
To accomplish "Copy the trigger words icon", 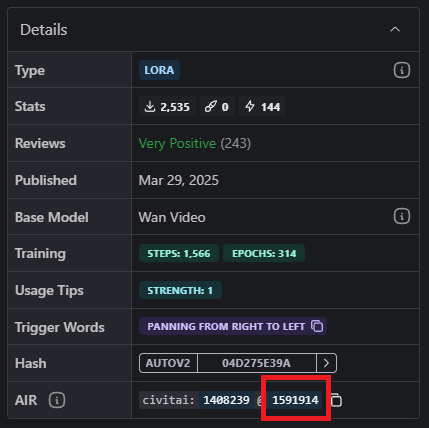I will (317, 326).
